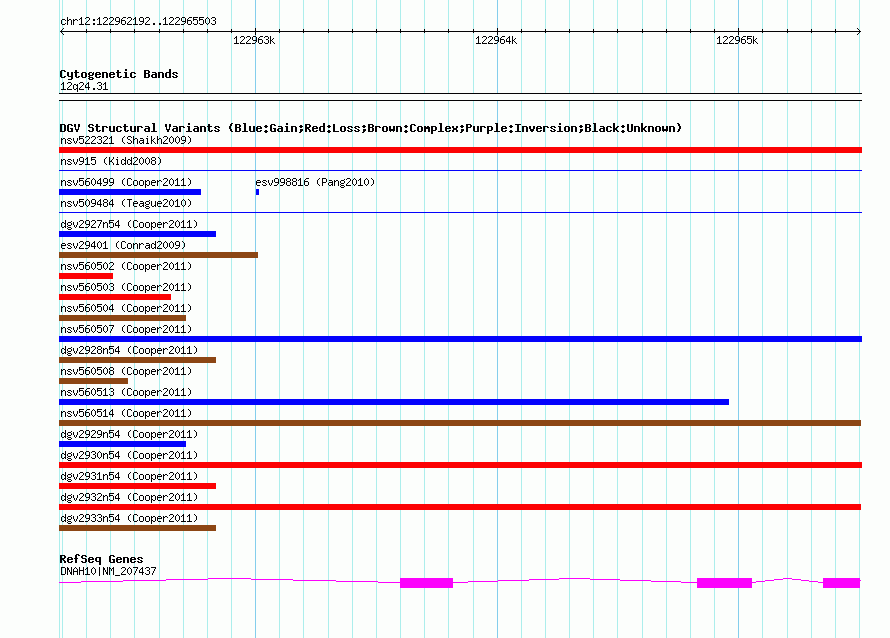Click the dgv2930n54 full-width red bar
The height and width of the screenshot is (638, 890).
pyautogui.click(x=460, y=465)
